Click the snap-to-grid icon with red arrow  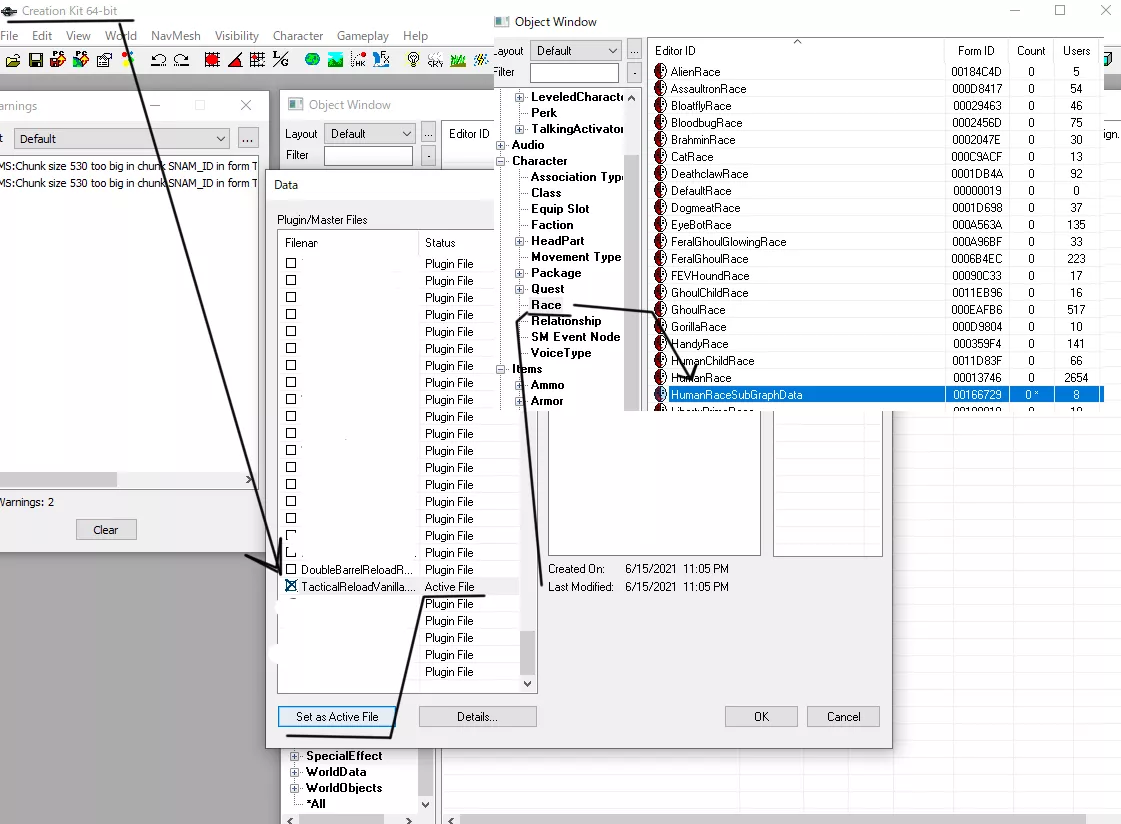pos(257,60)
